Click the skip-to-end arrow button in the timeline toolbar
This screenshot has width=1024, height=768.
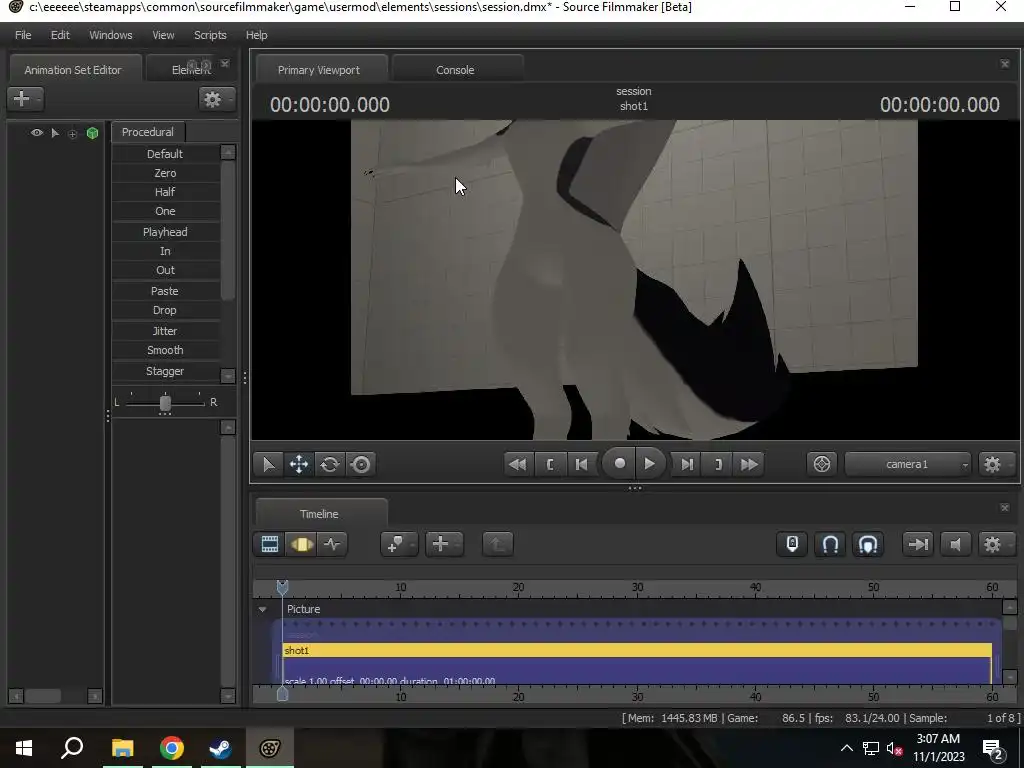pos(918,544)
